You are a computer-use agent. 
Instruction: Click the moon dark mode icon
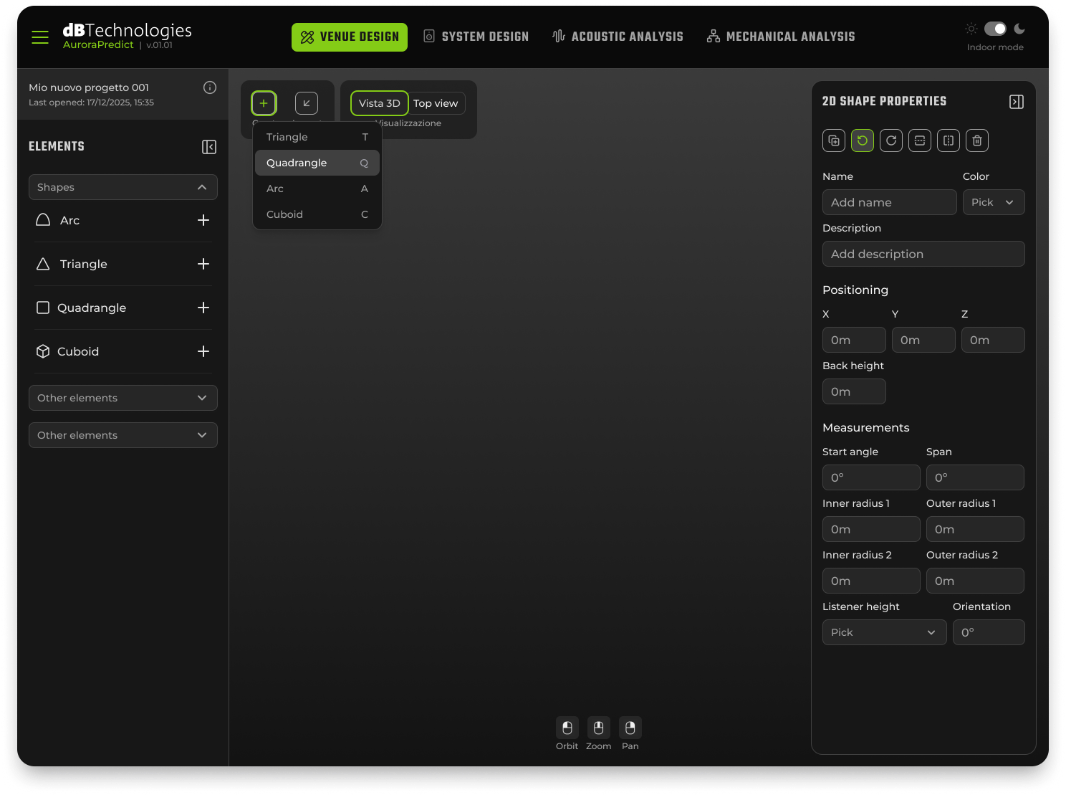pos(1019,29)
